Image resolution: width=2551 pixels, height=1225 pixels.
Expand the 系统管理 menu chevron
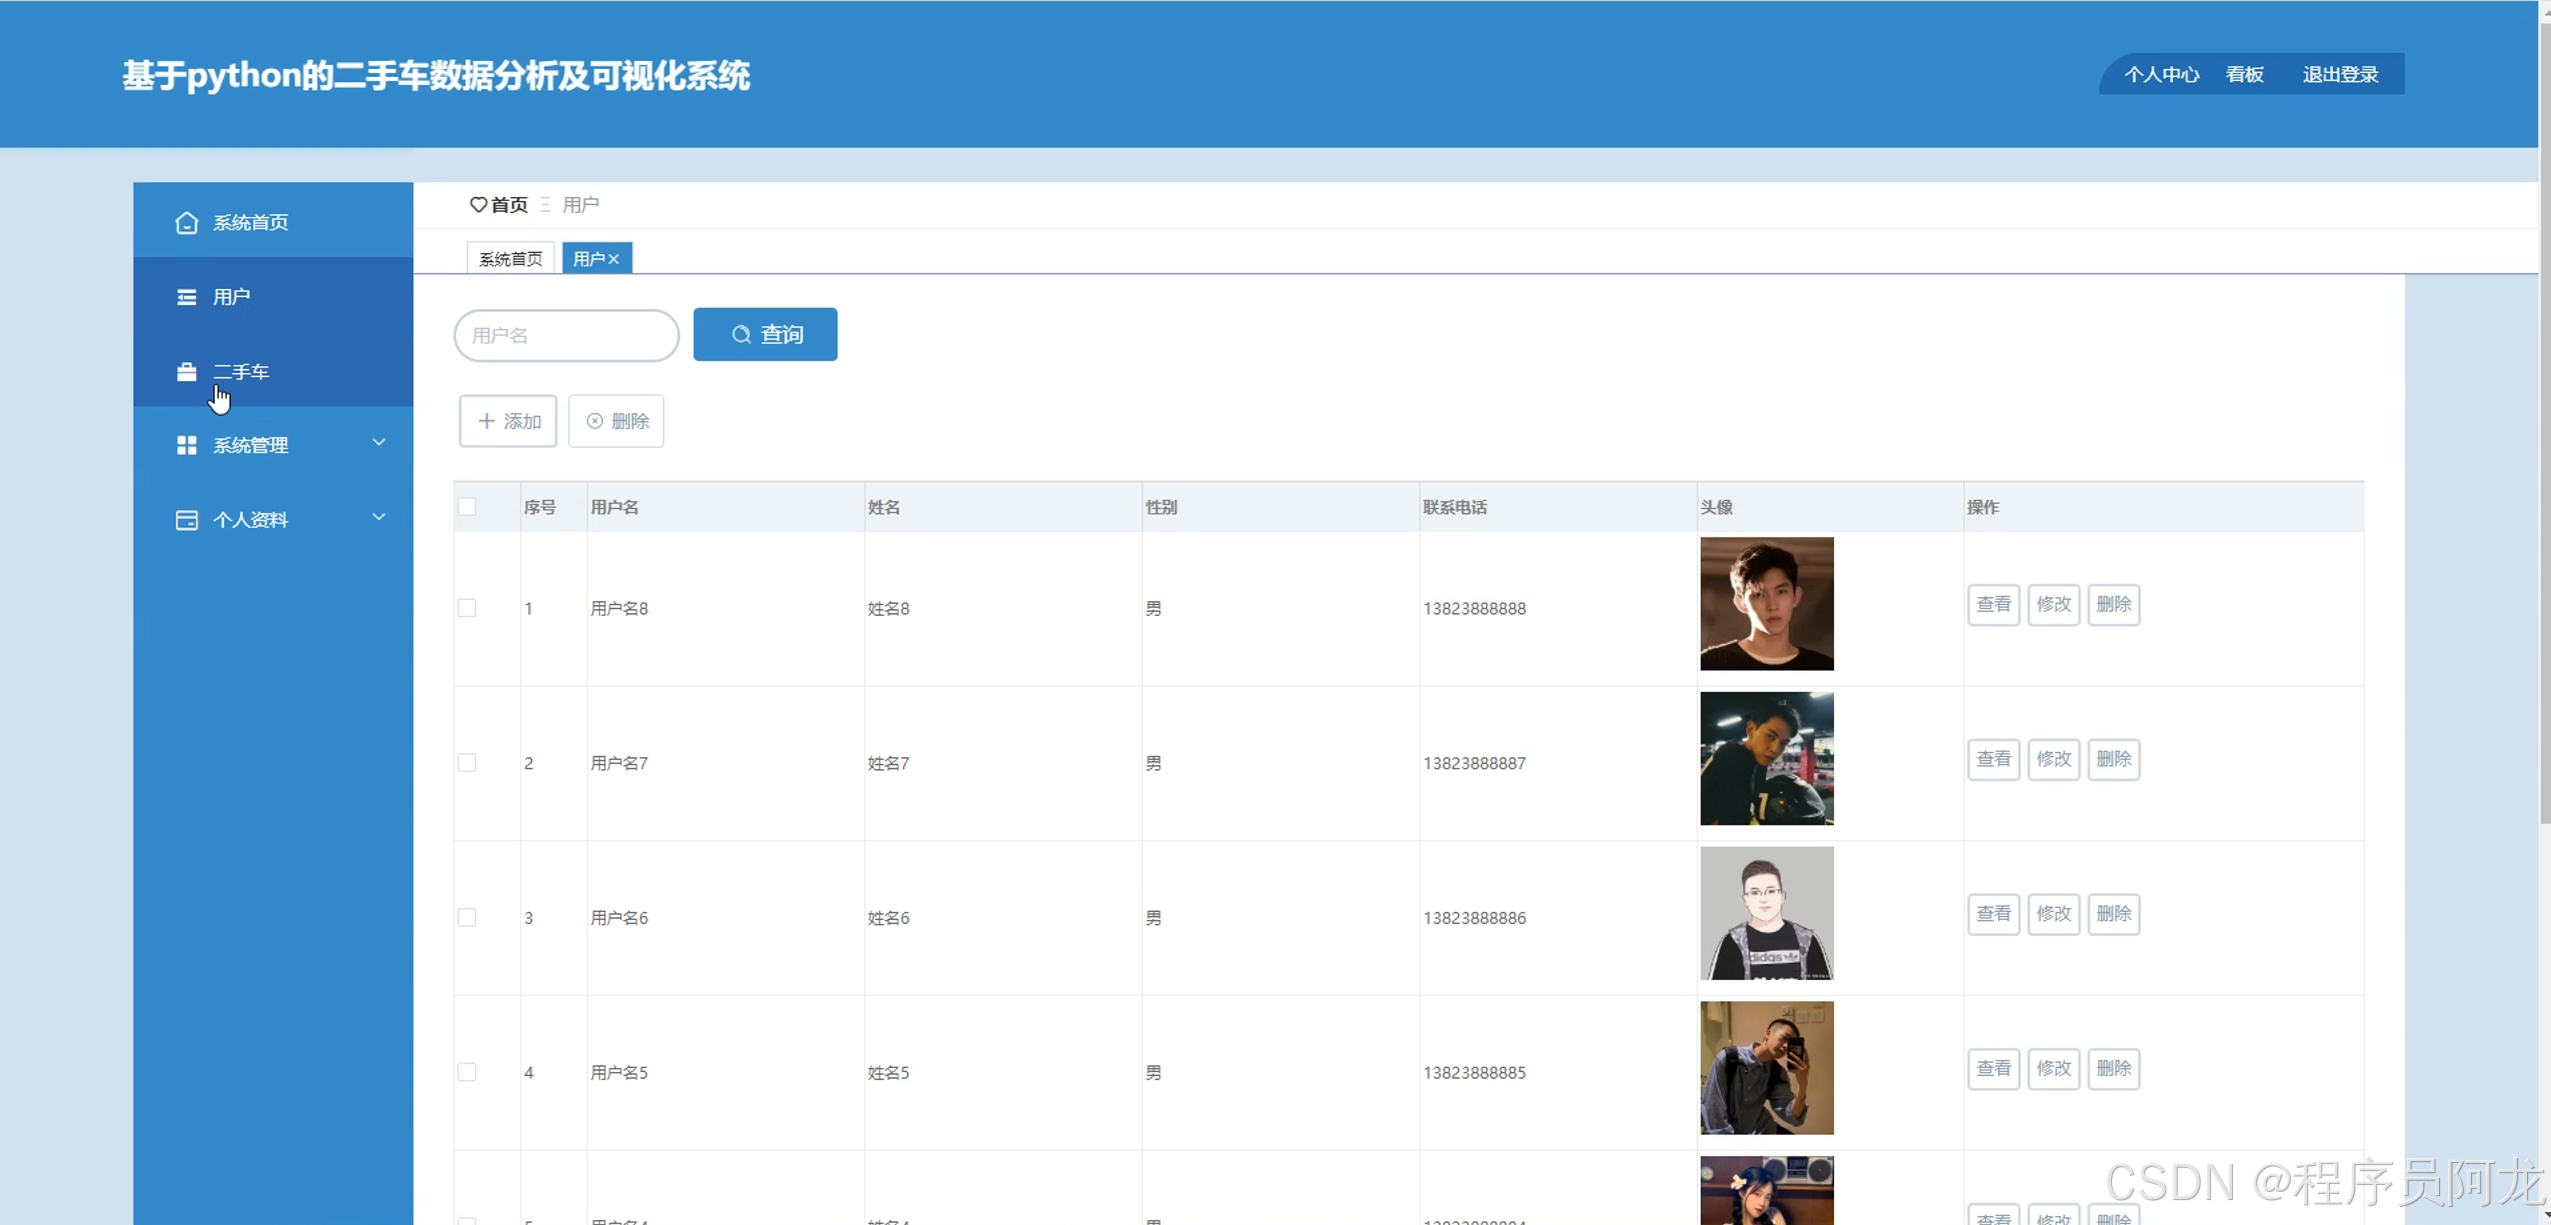[x=379, y=442]
